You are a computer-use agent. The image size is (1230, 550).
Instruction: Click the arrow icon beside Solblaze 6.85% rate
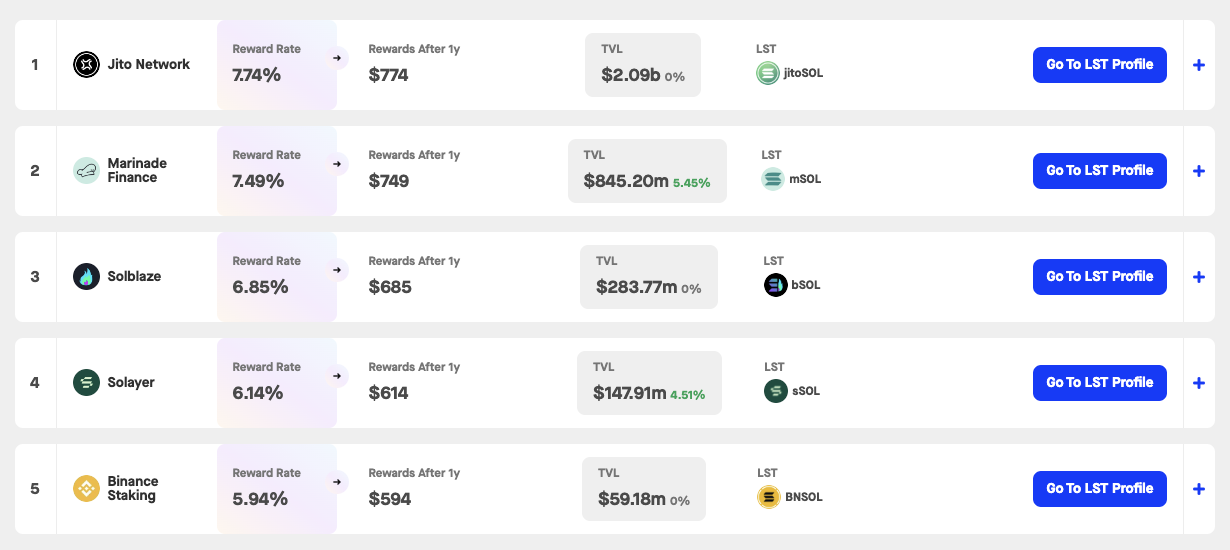[x=337, y=270]
